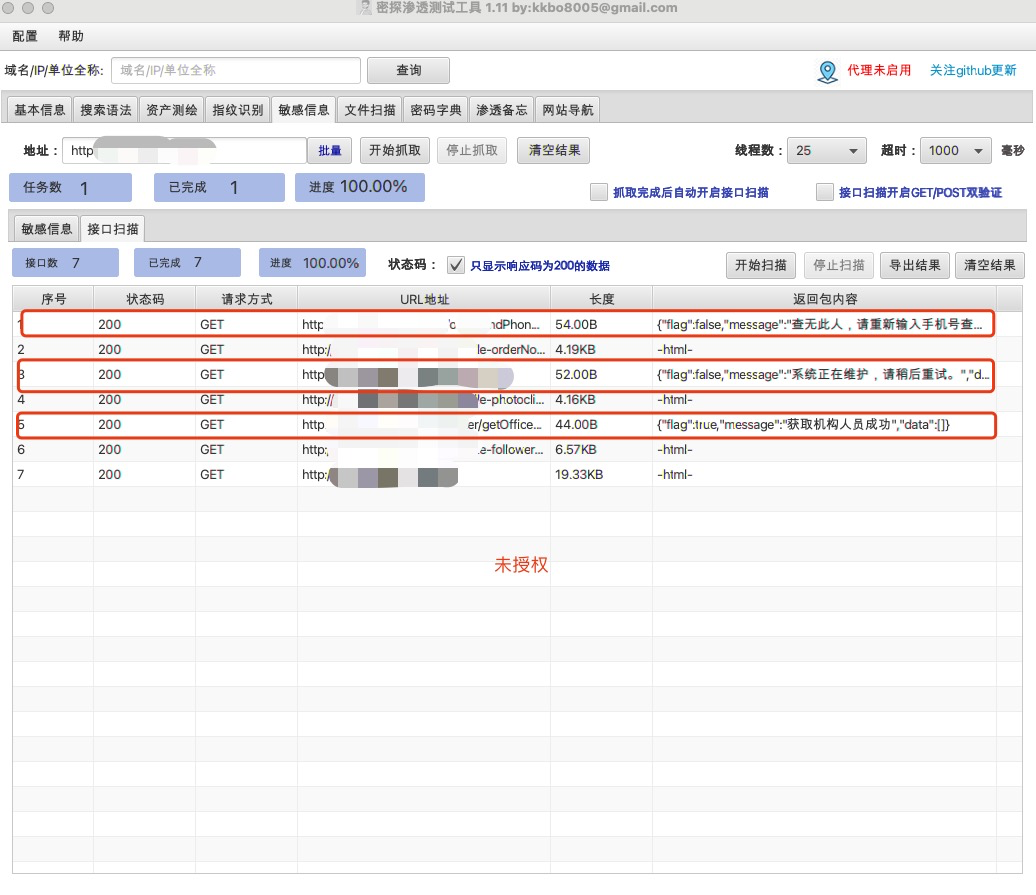Switch to the 资产测绘 tab

tap(172, 110)
